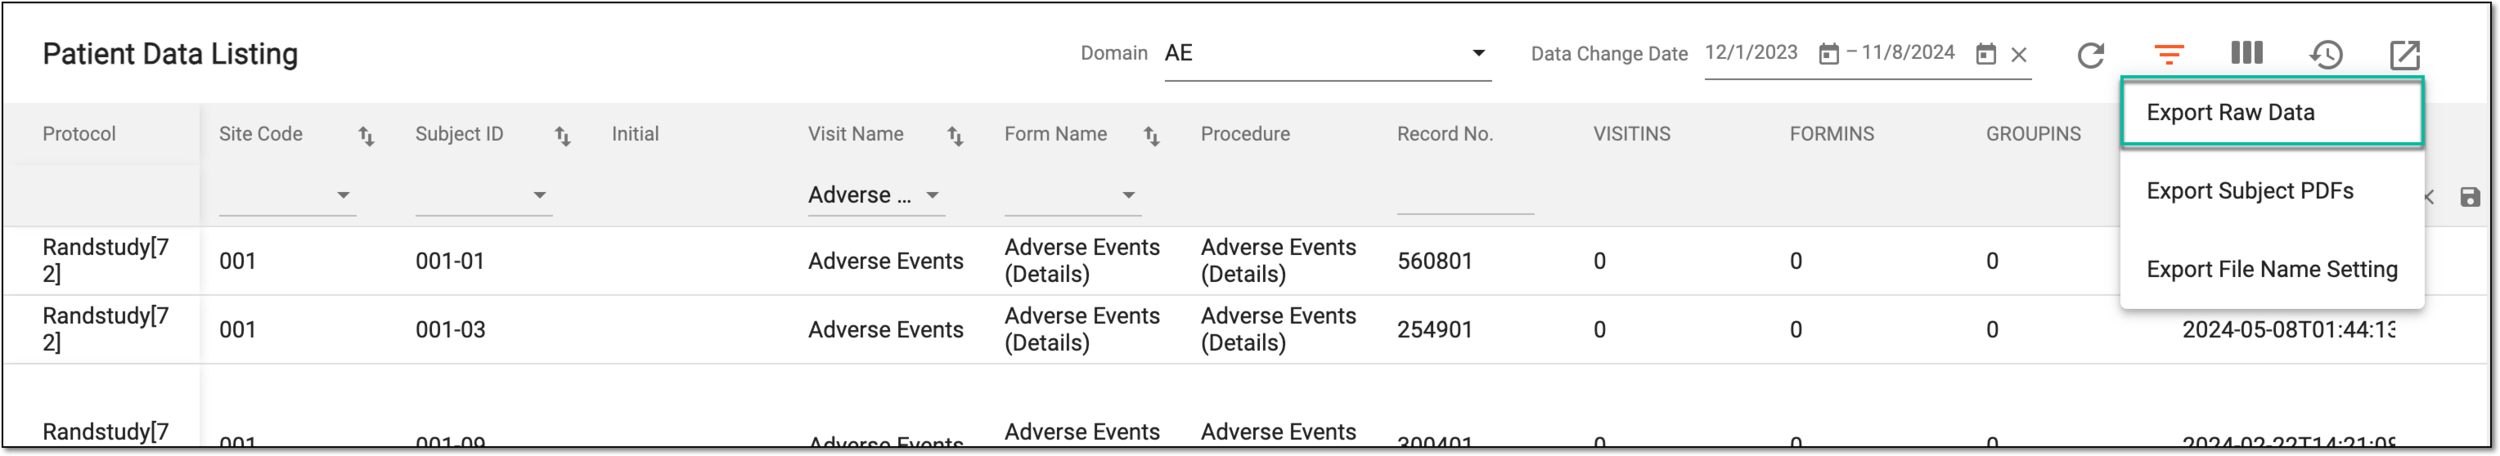Open the orange filter icon
Image resolution: width=2500 pixels, height=456 pixels.
pos(2168,55)
